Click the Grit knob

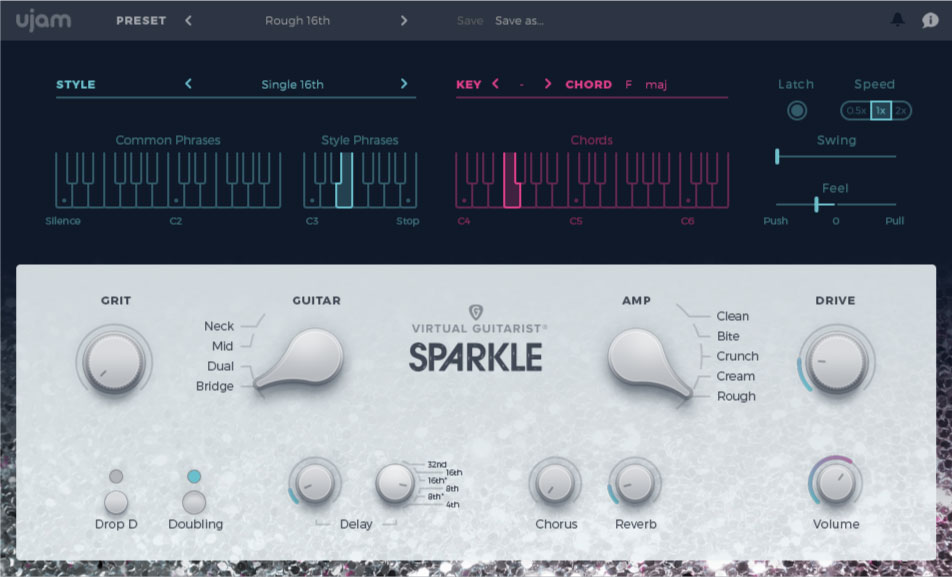click(114, 362)
